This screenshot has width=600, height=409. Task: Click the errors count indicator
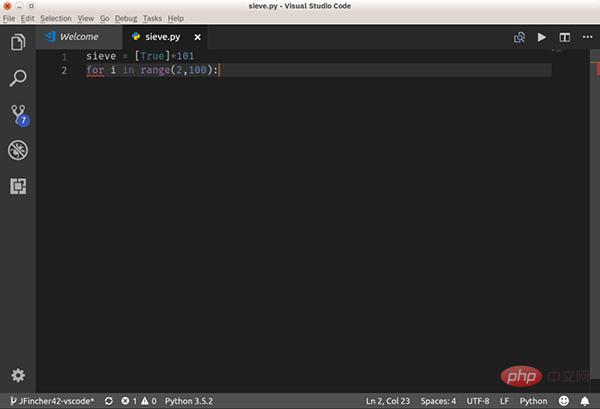[x=129, y=401]
